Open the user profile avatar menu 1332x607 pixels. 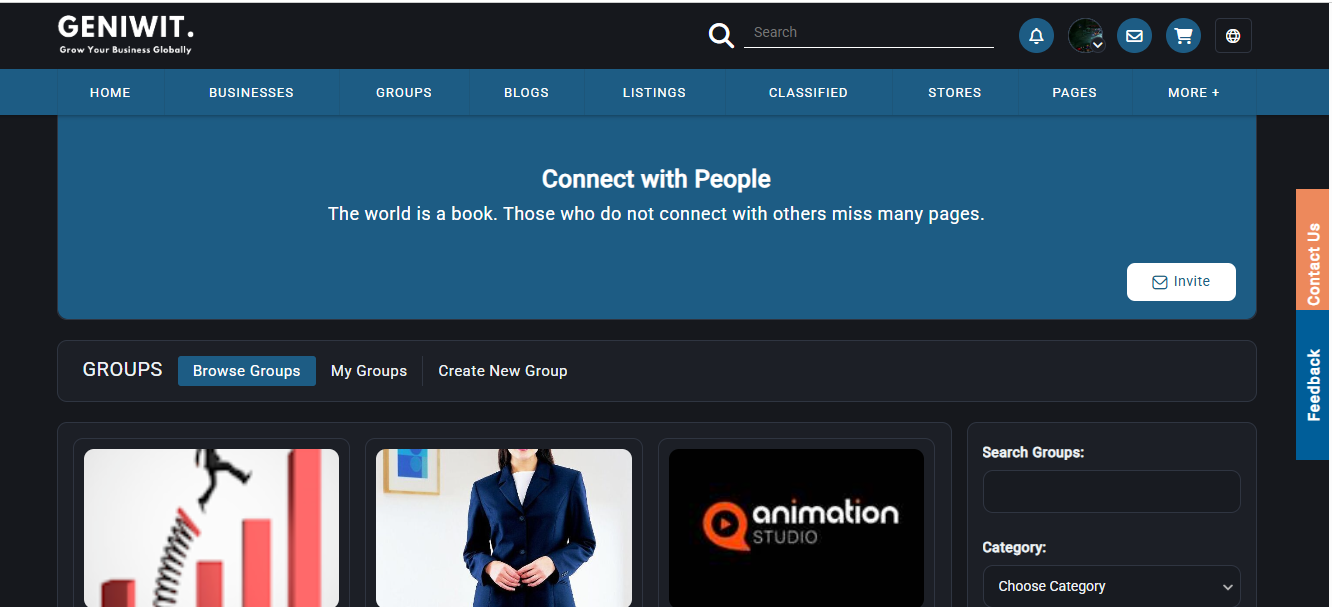(1086, 36)
